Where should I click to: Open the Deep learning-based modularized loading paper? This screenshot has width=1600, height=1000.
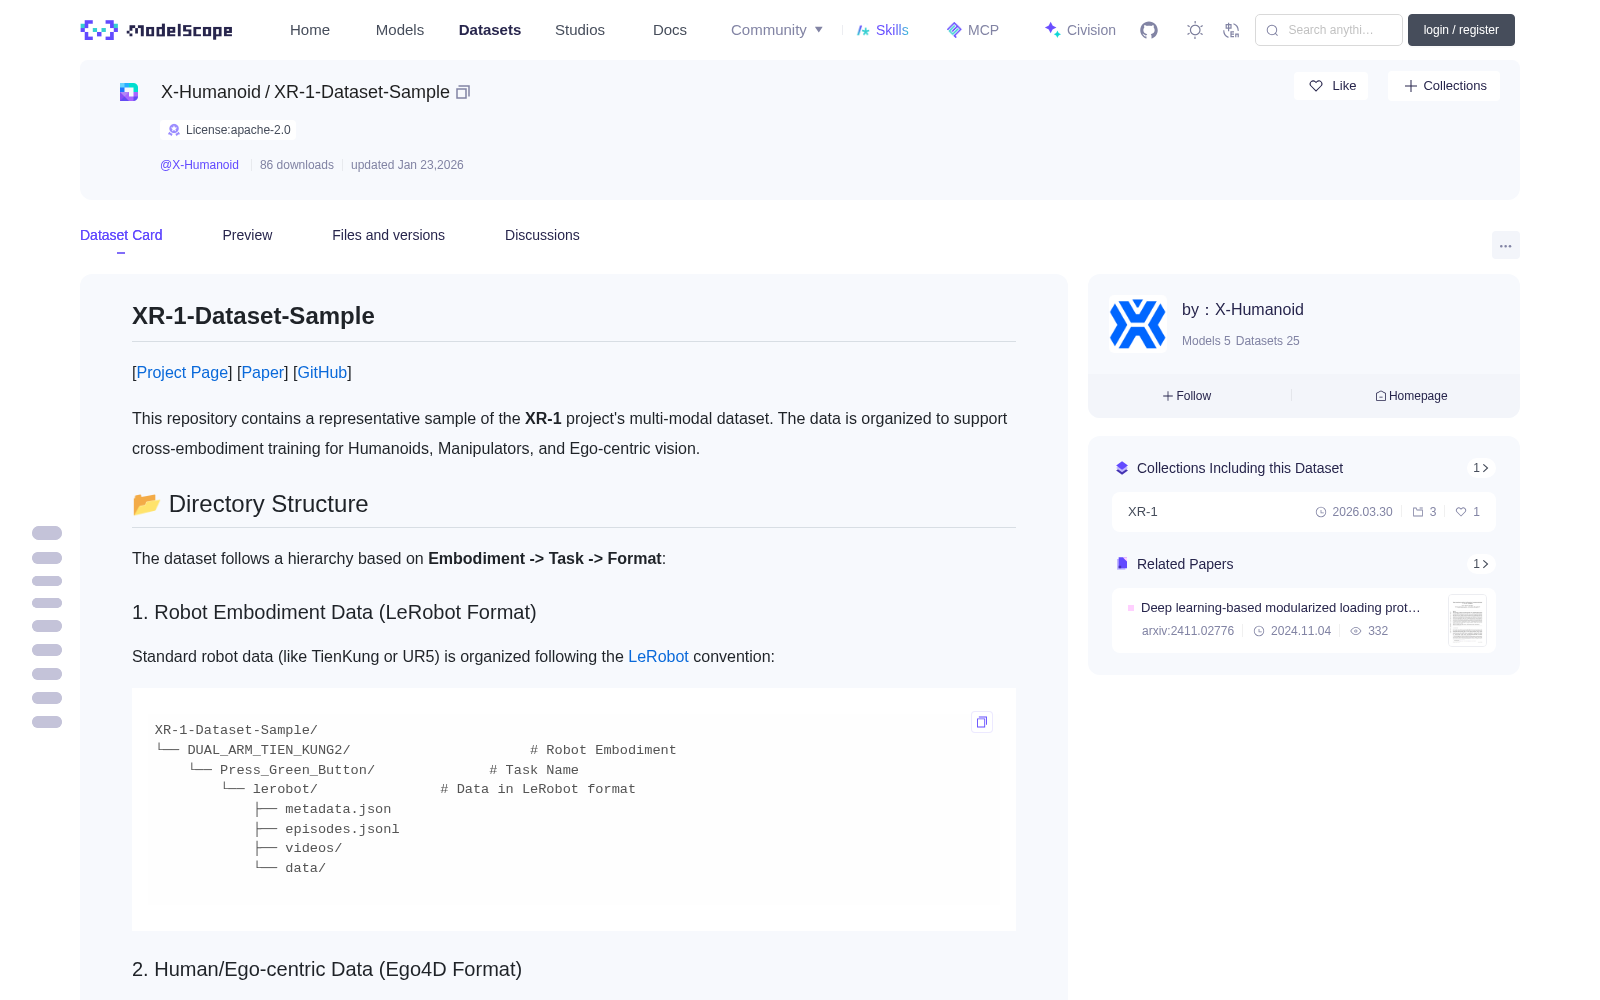[x=1280, y=608]
